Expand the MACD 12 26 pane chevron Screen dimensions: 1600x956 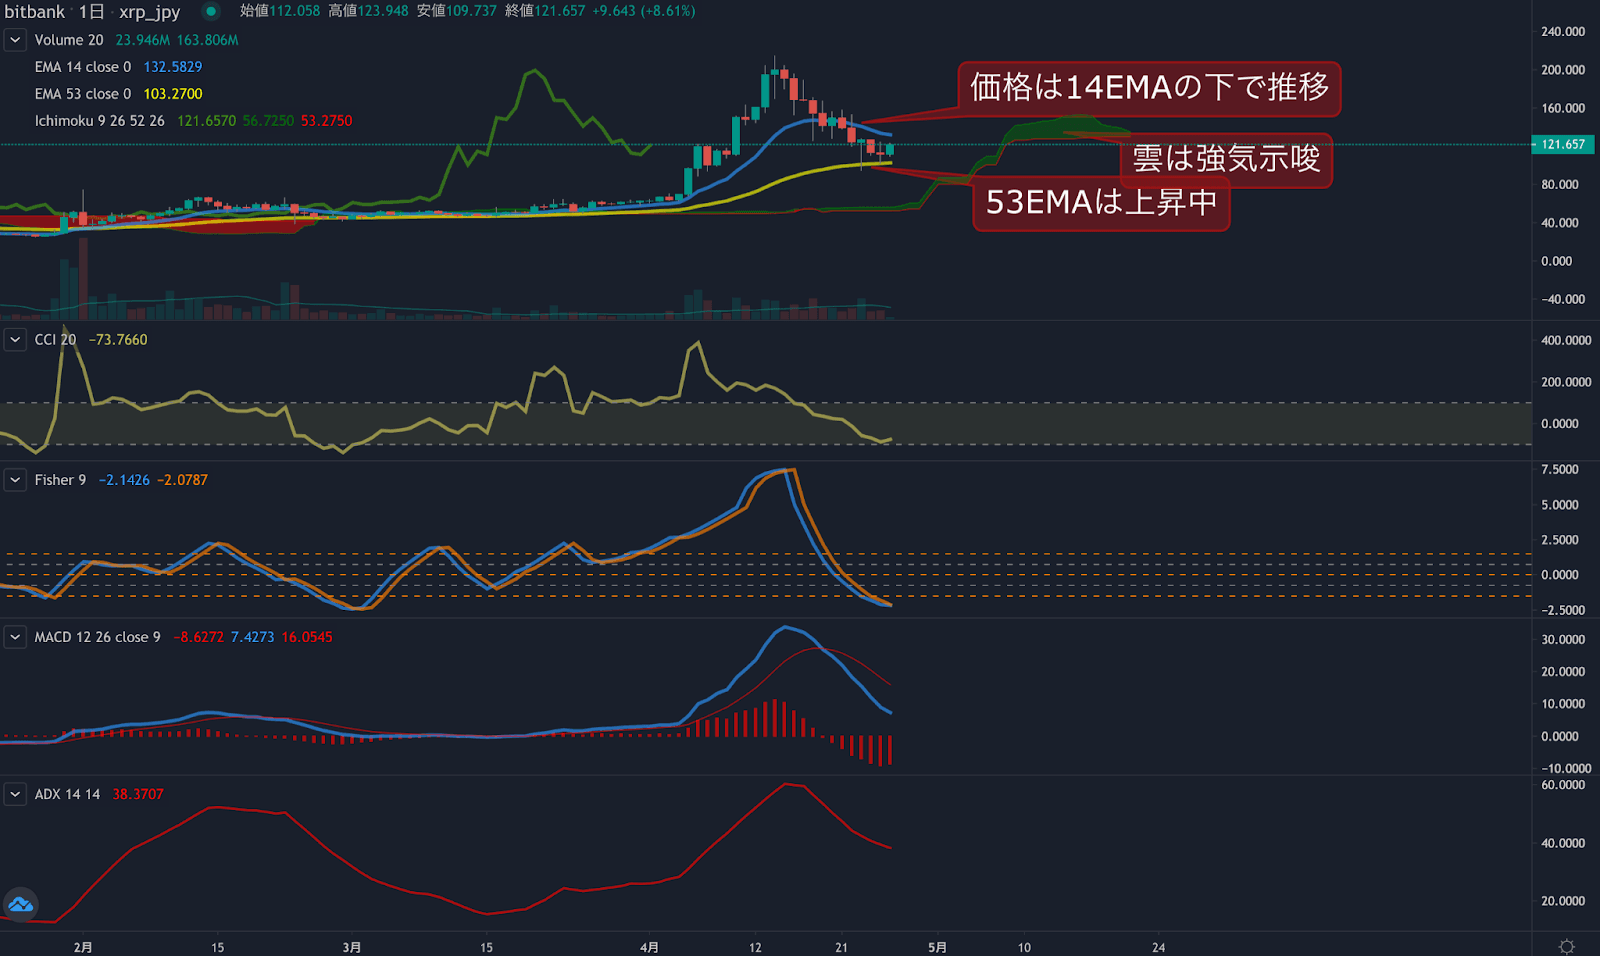click(14, 636)
